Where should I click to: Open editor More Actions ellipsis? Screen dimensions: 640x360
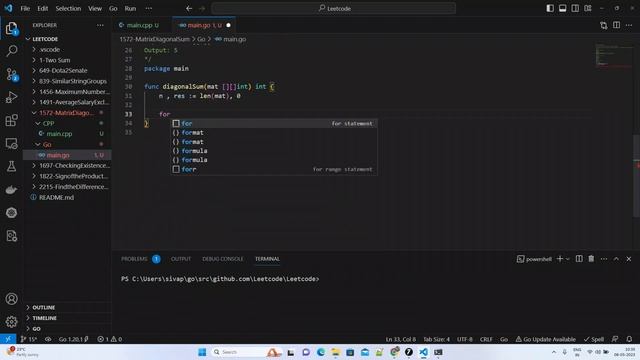[x=629, y=25]
